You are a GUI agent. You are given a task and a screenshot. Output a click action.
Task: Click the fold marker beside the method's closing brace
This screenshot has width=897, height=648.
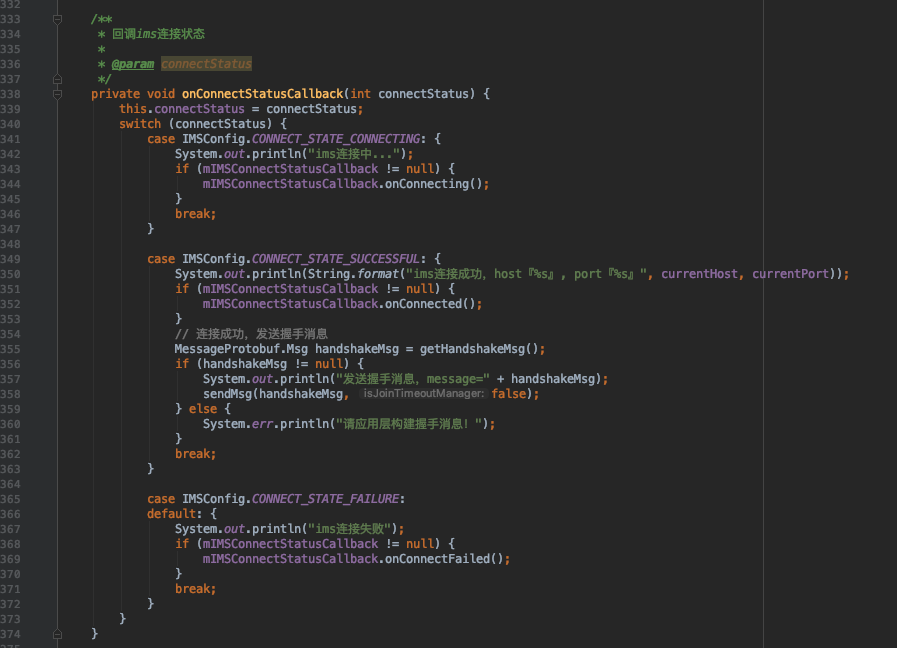click(x=57, y=634)
